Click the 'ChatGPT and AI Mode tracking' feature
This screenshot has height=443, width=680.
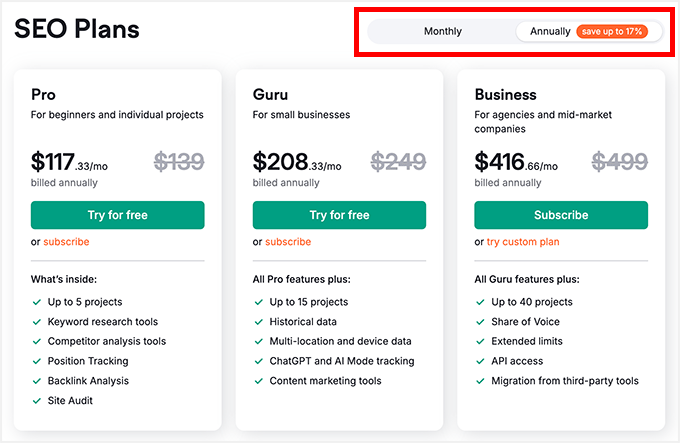click(x=341, y=361)
